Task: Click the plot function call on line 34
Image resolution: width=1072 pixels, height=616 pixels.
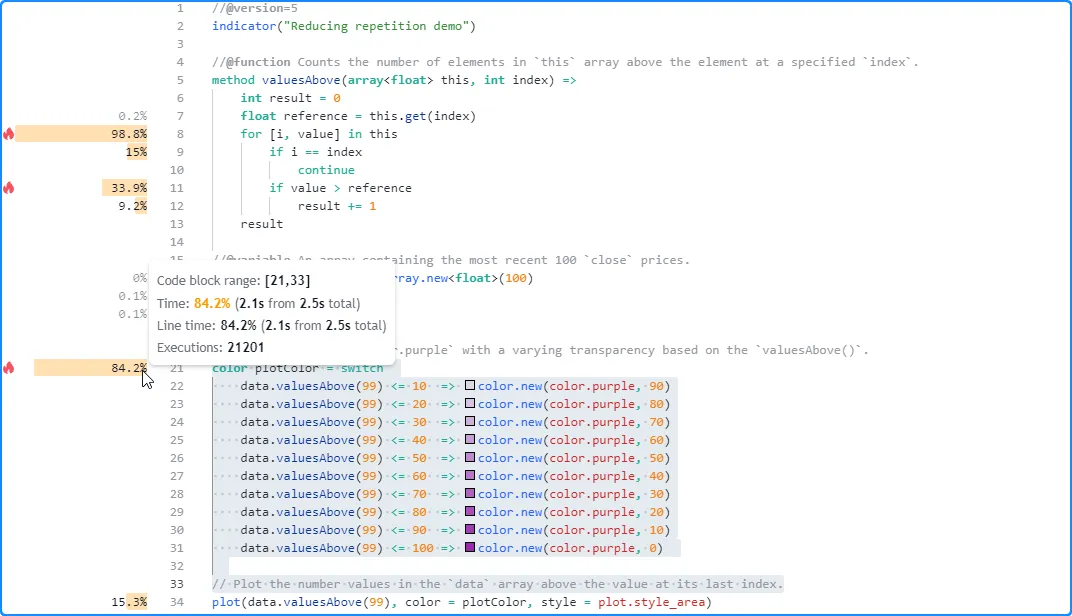Action: click(x=226, y=602)
